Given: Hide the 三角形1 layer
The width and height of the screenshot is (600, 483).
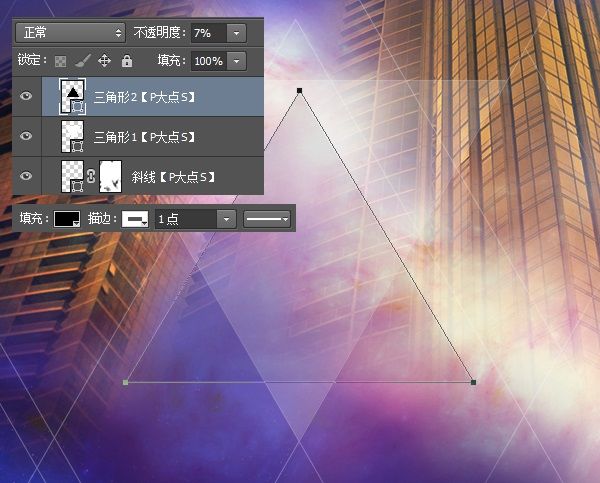Looking at the screenshot, I should tap(26, 136).
